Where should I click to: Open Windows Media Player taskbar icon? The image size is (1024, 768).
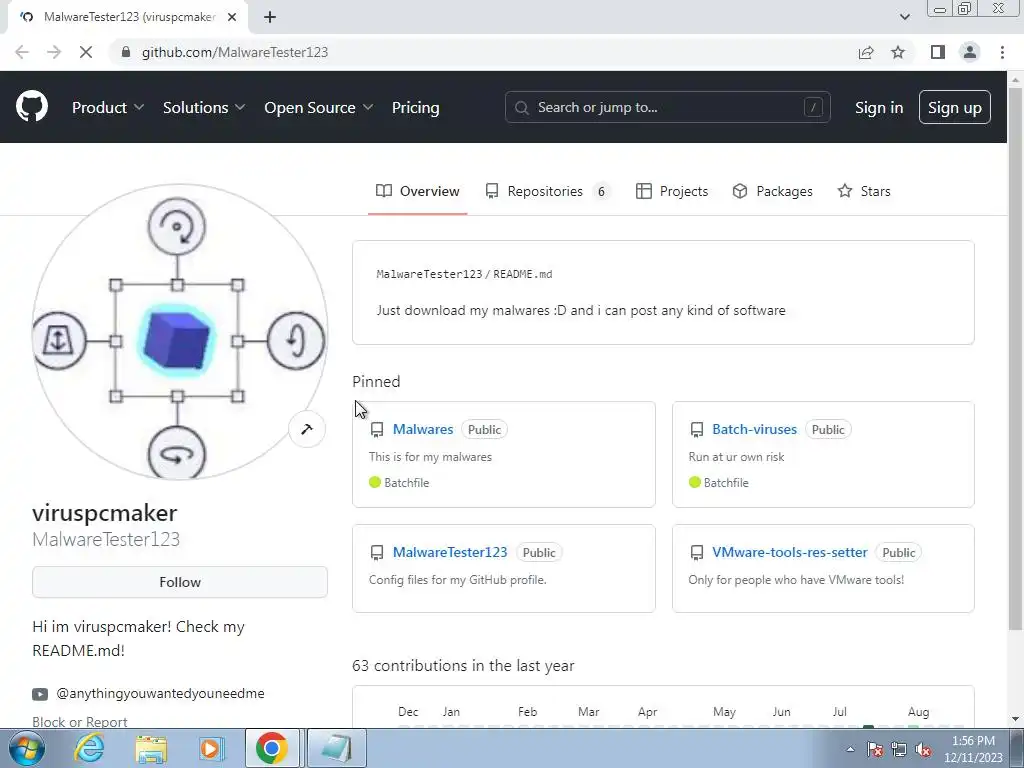(211, 748)
